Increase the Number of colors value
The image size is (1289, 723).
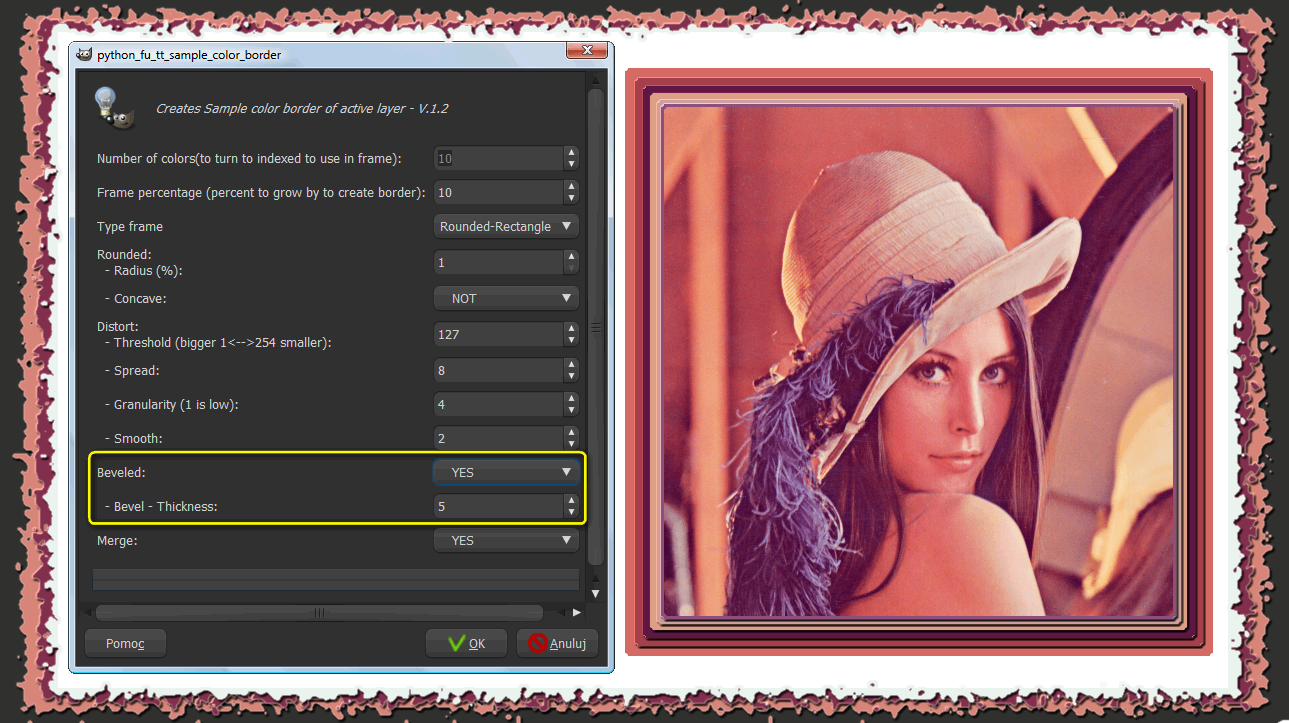(571, 153)
